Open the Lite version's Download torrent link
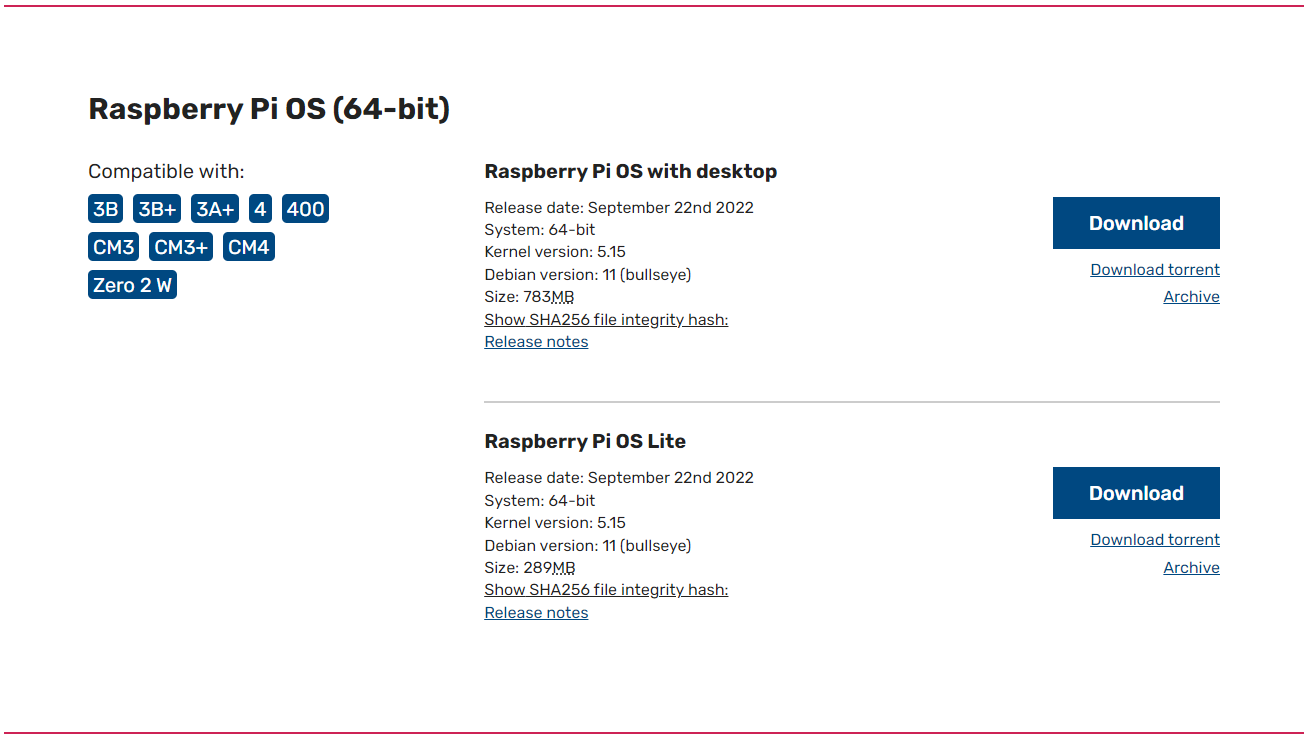 click(1154, 540)
